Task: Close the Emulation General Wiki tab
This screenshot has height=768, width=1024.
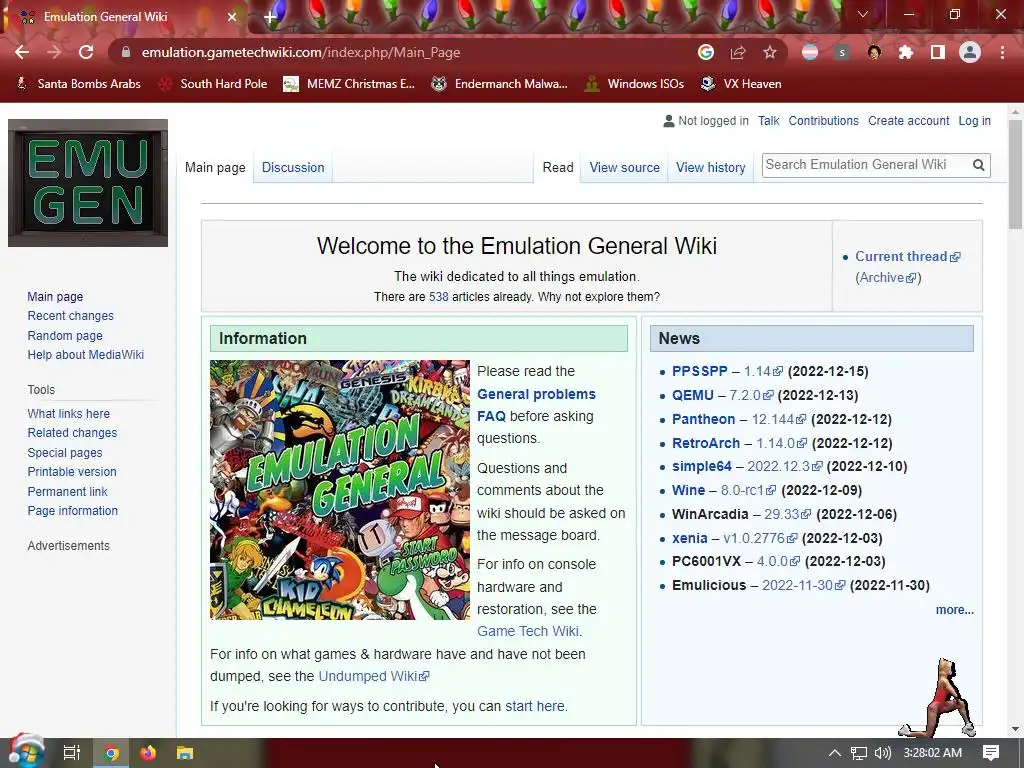Action: [232, 17]
